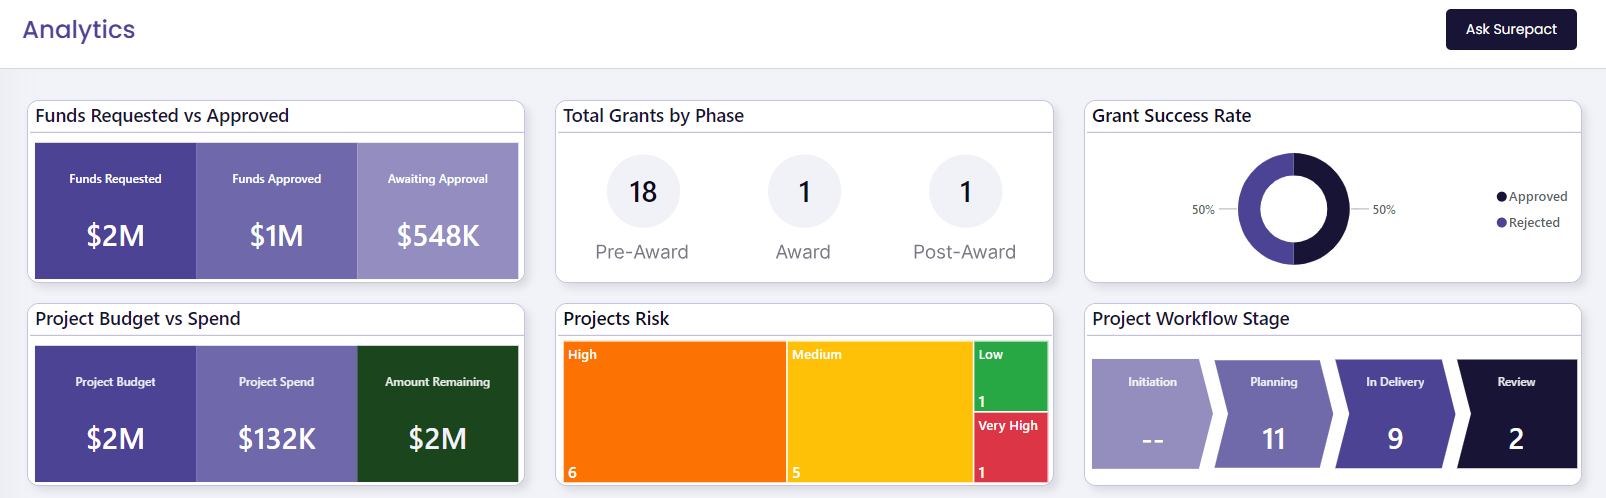Select the green Amount Remaining tile

438,414
